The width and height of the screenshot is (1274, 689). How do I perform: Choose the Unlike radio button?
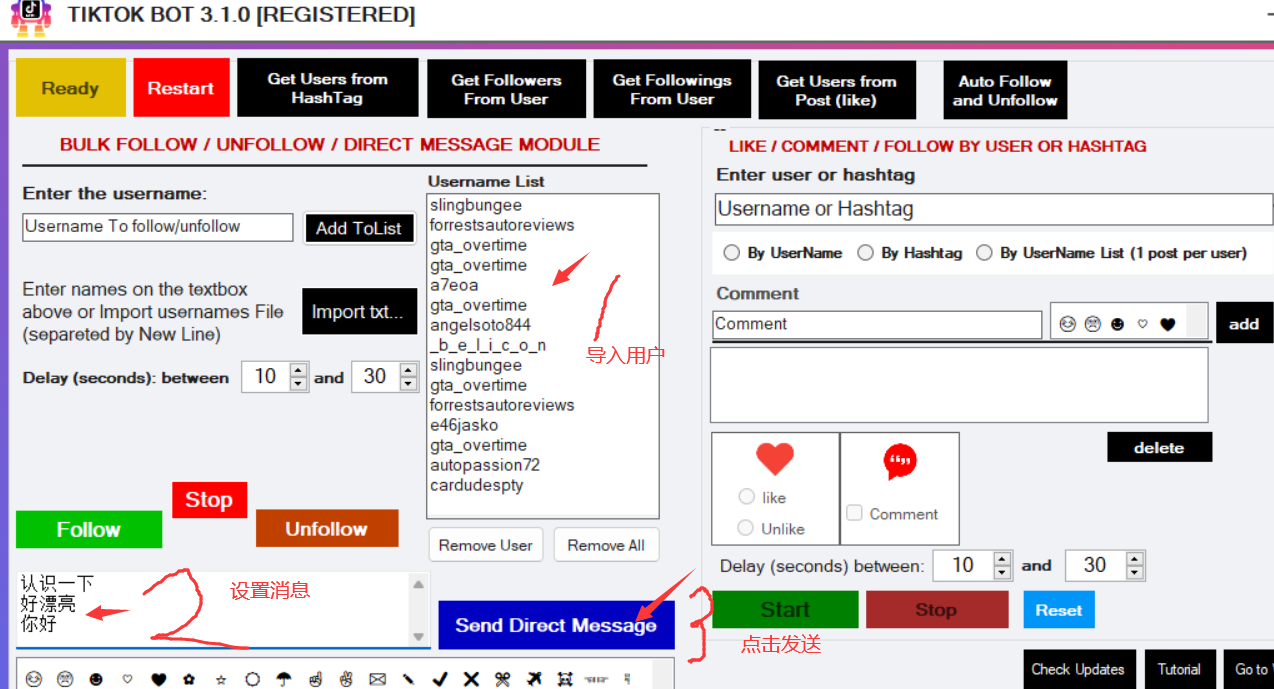point(746,528)
